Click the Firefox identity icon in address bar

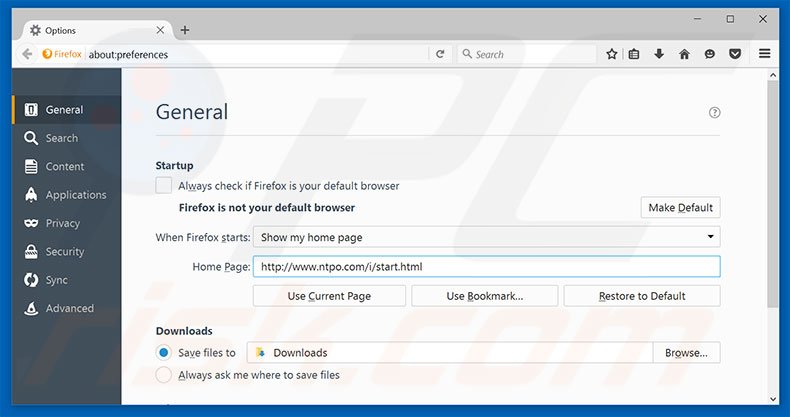click(x=62, y=54)
